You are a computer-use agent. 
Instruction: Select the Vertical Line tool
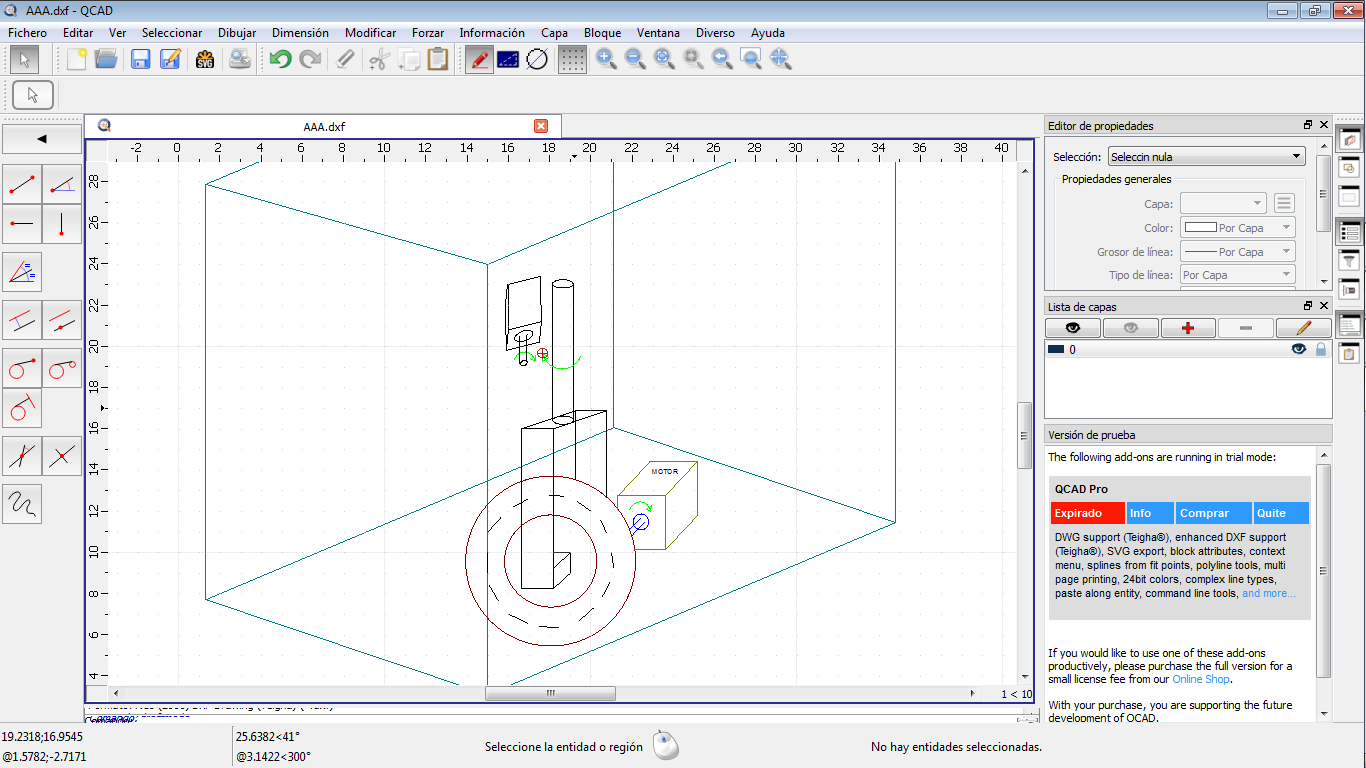tap(62, 224)
